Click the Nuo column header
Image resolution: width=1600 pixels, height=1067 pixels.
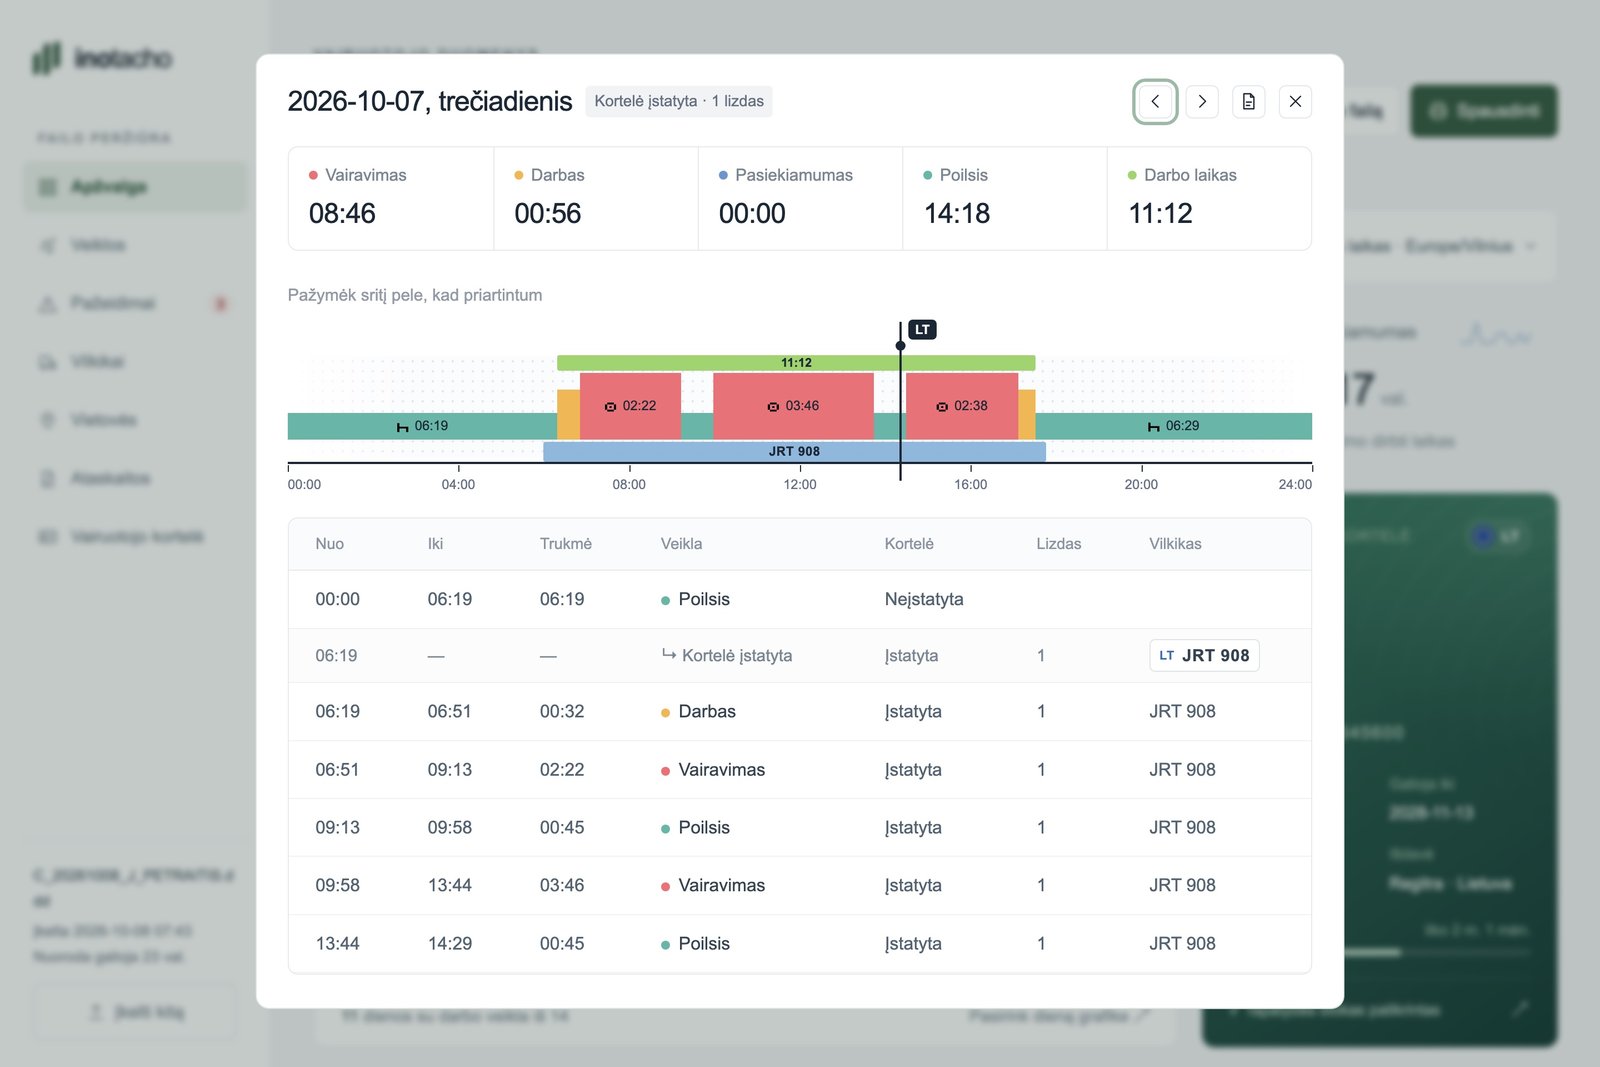tap(330, 544)
